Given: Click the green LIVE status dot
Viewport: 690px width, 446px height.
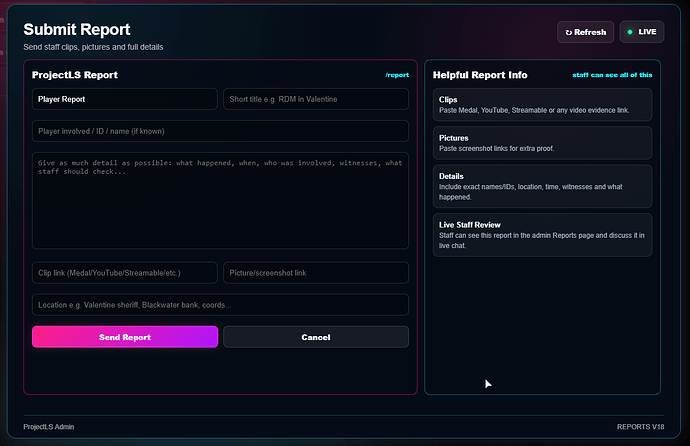Looking at the screenshot, I should tap(630, 32).
